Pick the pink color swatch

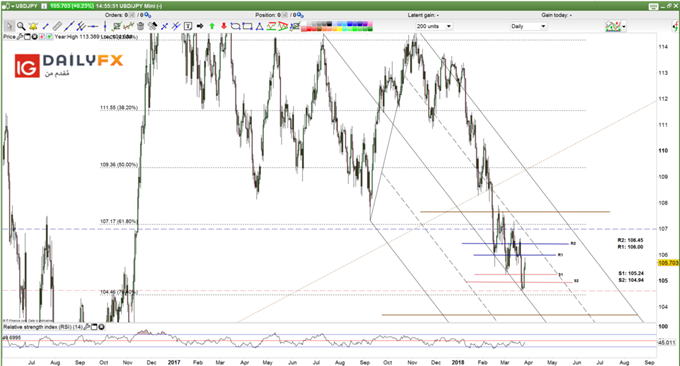click(x=370, y=23)
